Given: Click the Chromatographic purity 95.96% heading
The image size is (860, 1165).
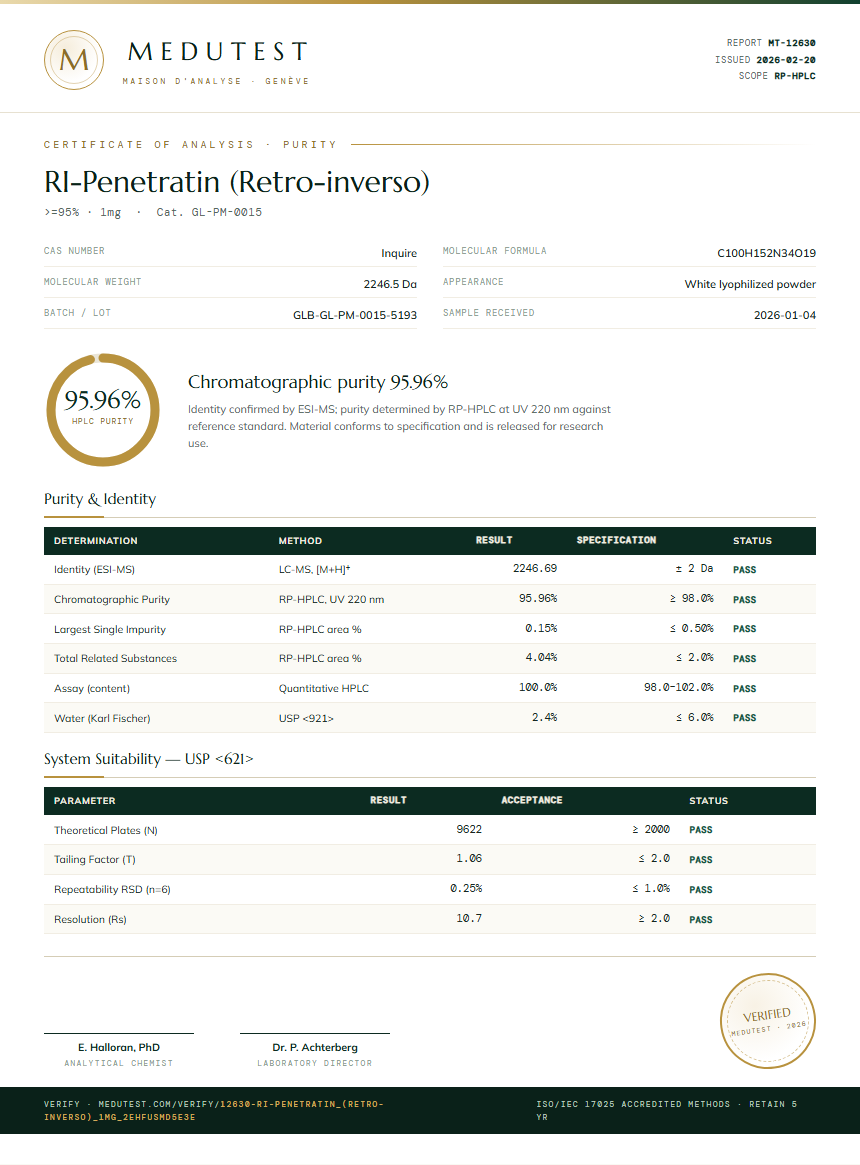Looking at the screenshot, I should click(x=318, y=382).
